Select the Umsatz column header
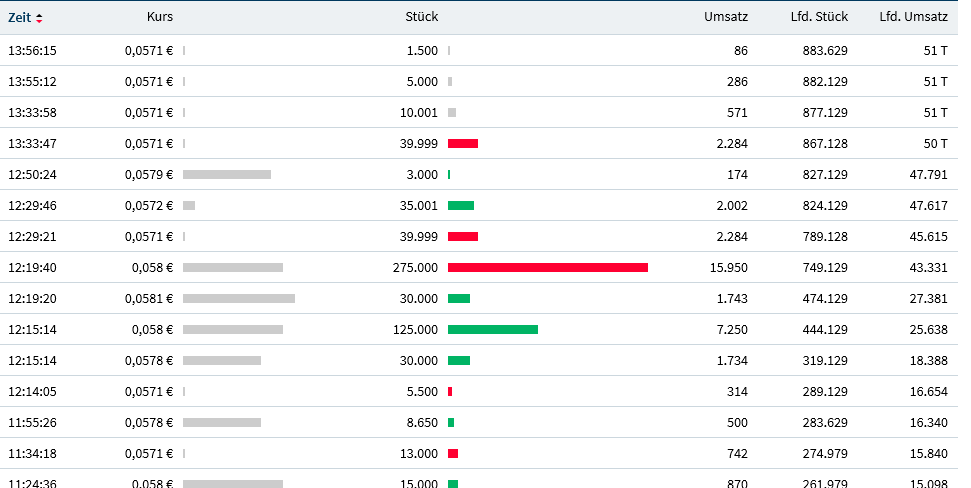Image resolution: width=971 pixels, height=488 pixels. tap(725, 17)
